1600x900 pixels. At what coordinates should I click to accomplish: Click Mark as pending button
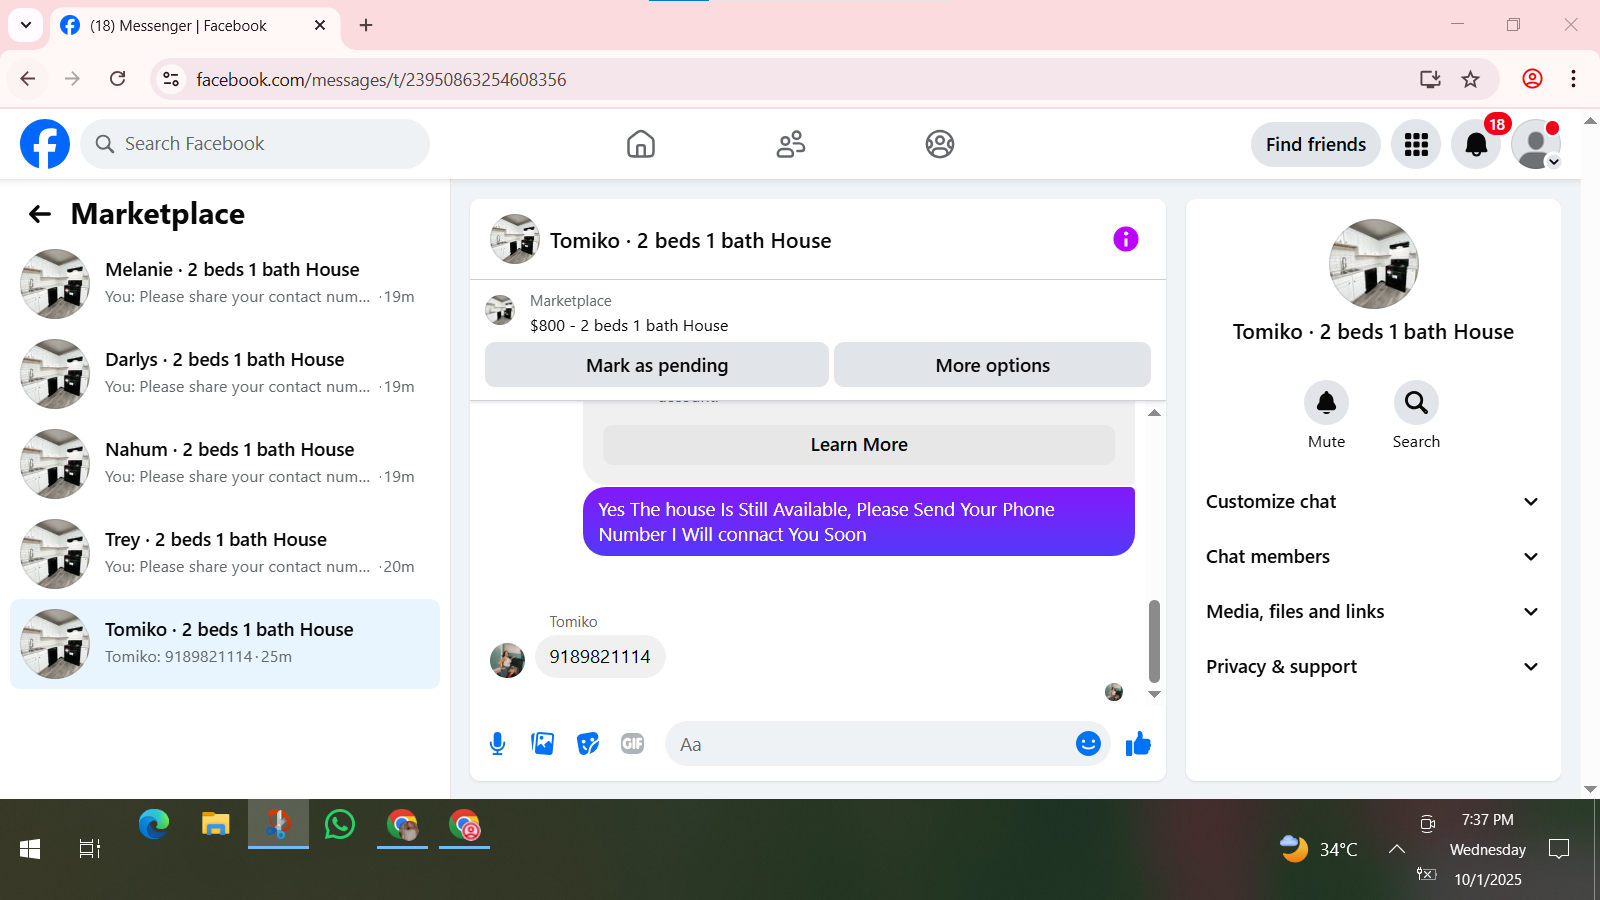point(657,365)
